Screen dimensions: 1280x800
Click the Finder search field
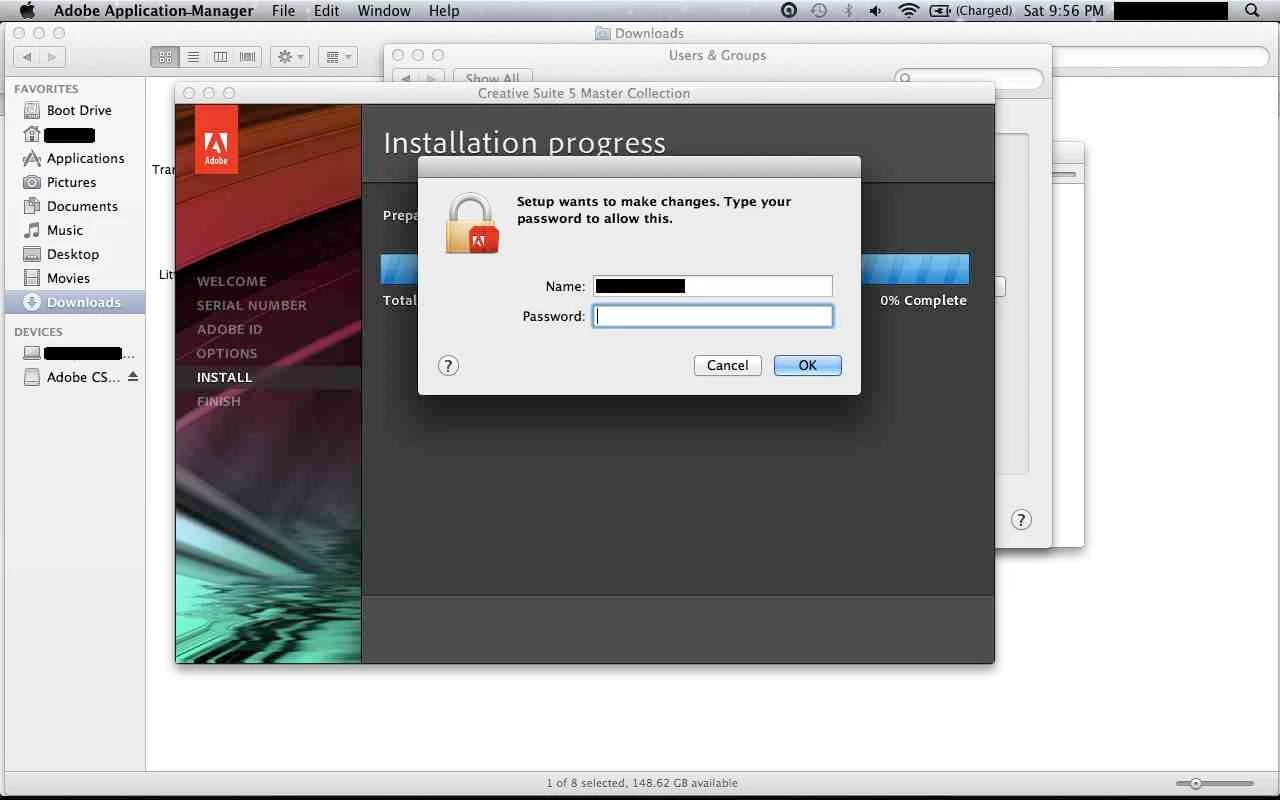[x=1160, y=57]
